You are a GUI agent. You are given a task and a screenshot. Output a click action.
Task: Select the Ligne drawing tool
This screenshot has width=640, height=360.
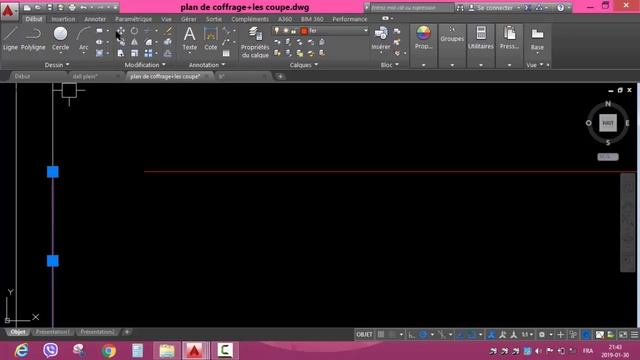coord(10,38)
